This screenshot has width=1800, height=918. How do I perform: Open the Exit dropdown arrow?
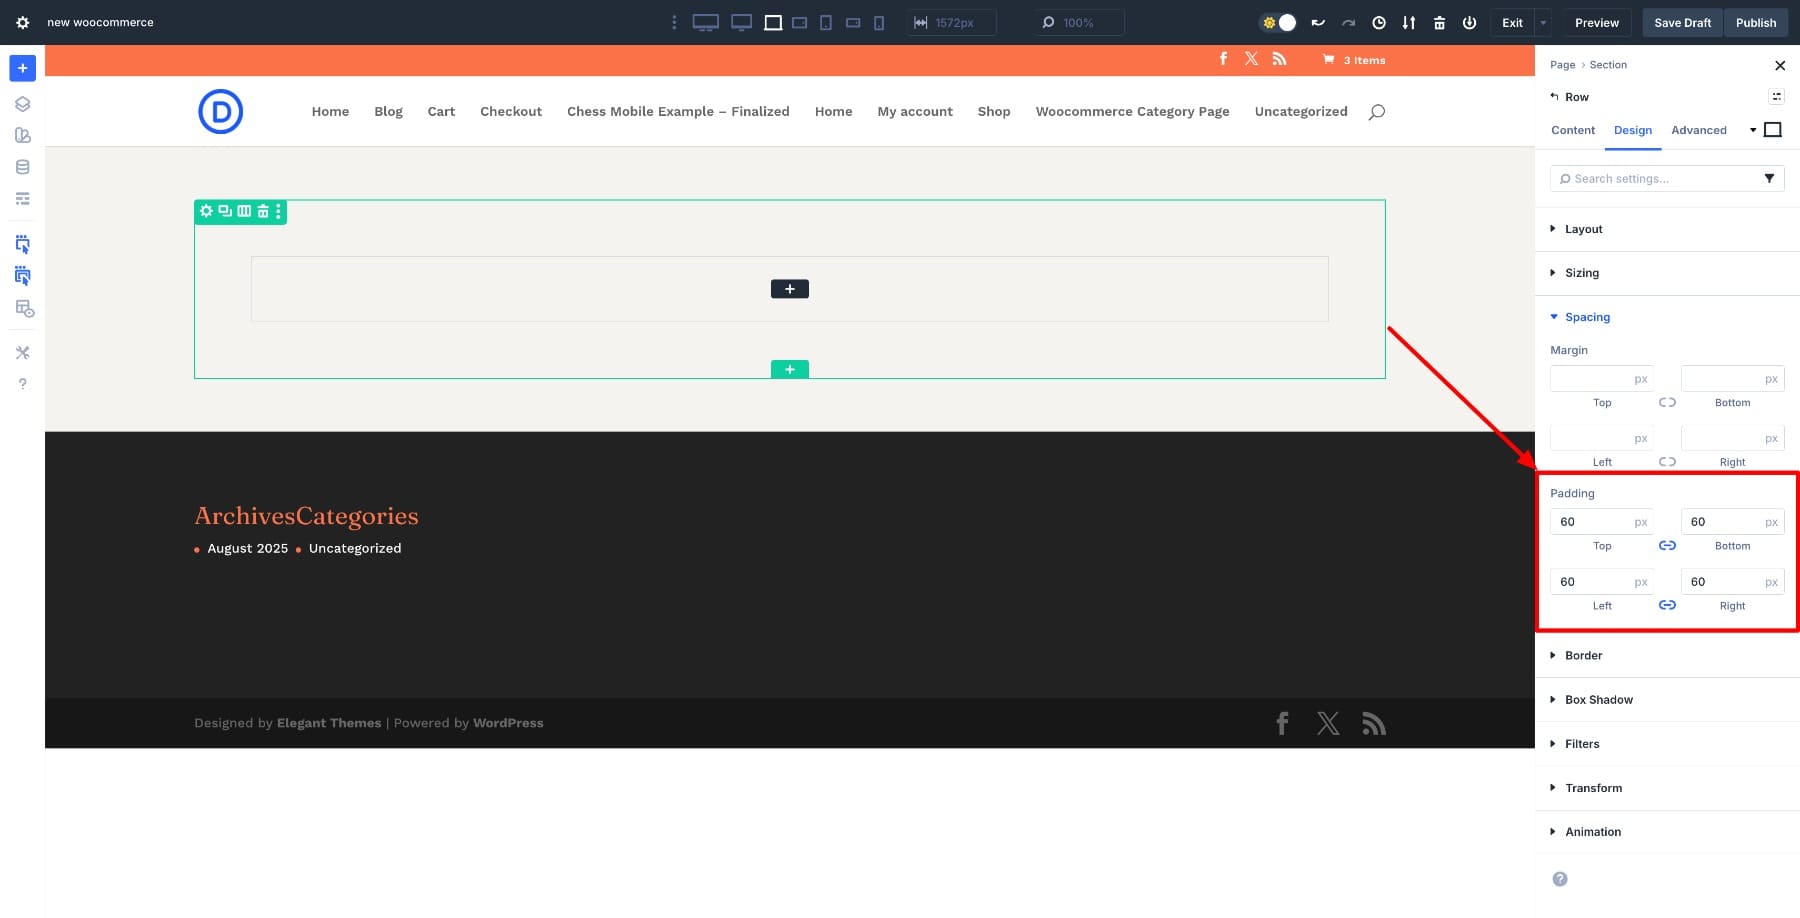coord(1542,22)
